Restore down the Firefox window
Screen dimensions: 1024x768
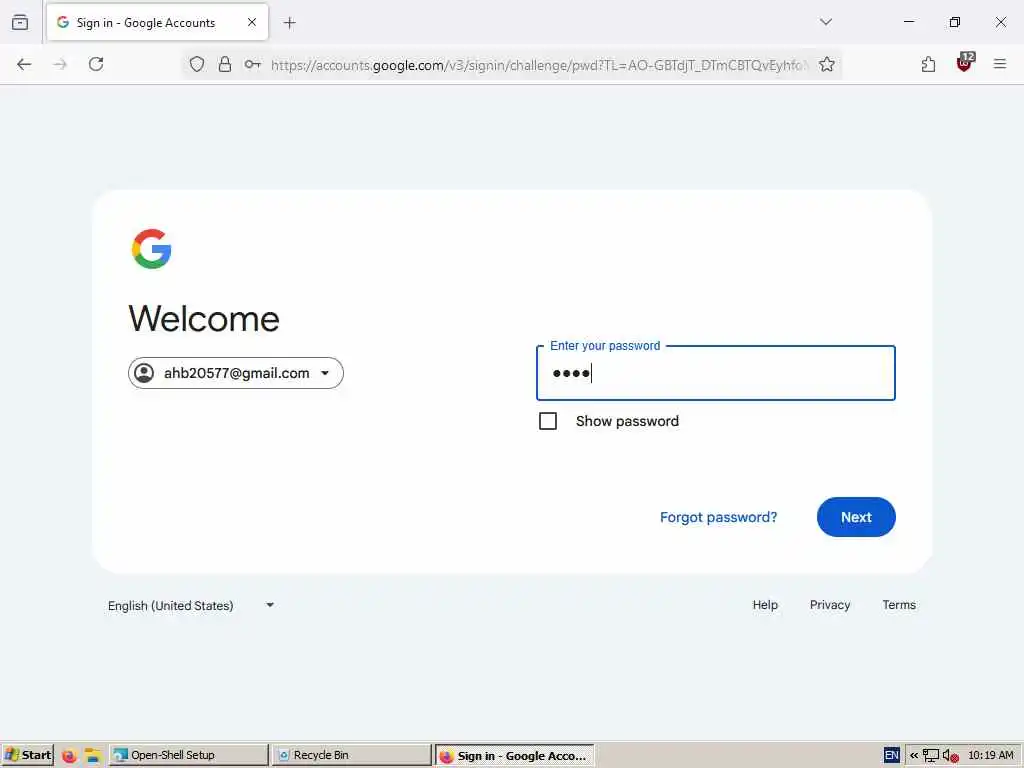point(955,22)
